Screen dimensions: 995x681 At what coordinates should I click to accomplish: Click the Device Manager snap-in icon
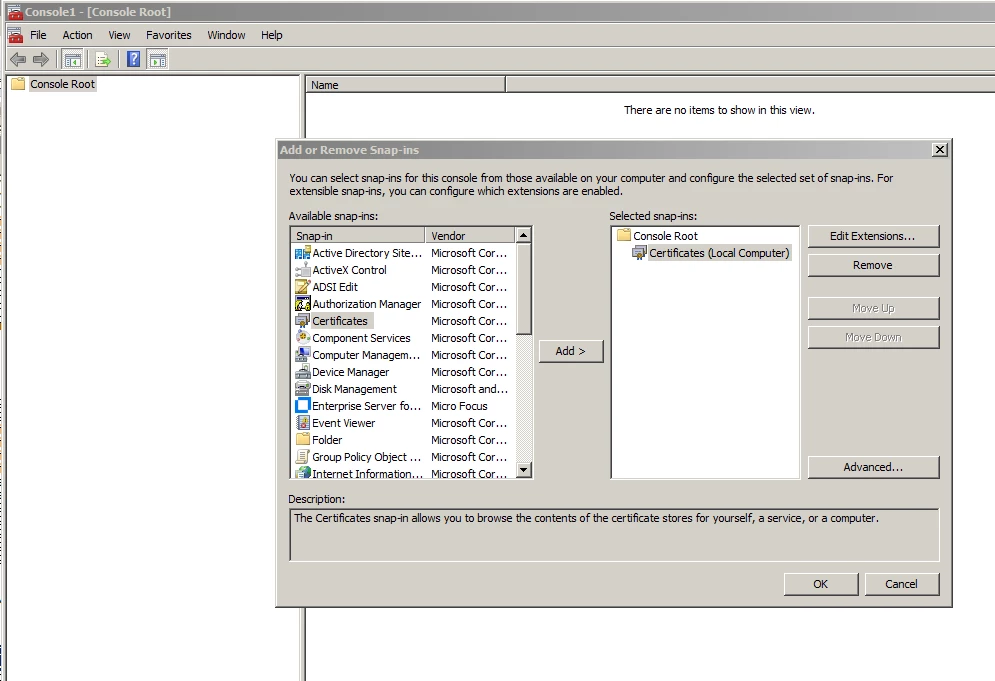pos(303,372)
